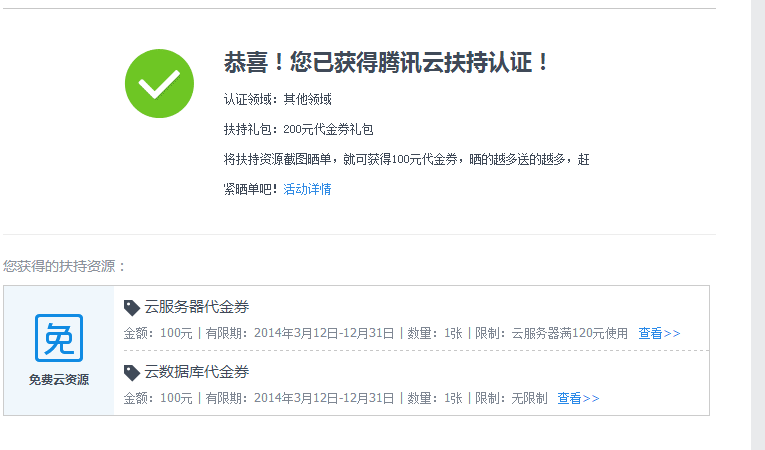Click the green checkmark success icon
This screenshot has height=450, width=765.
point(159,83)
